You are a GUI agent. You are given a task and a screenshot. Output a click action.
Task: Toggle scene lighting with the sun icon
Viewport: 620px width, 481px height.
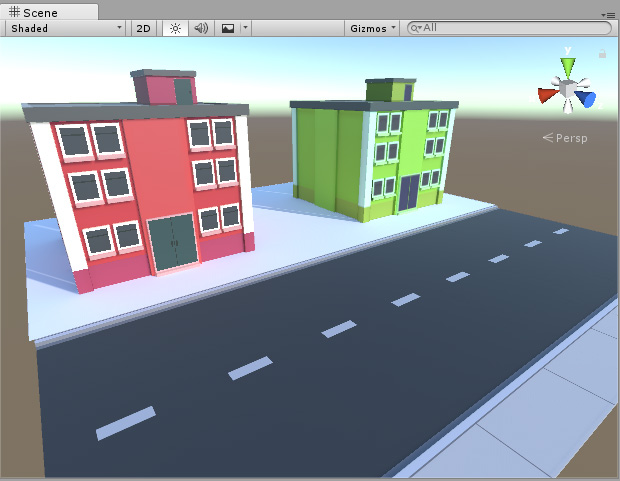click(x=175, y=28)
